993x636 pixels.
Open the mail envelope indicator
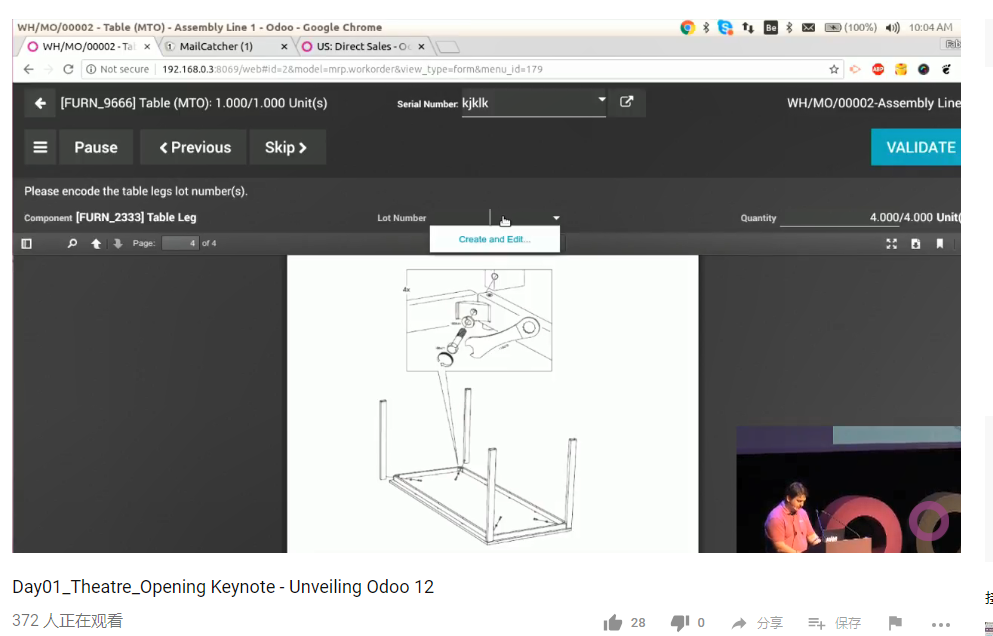tap(809, 27)
